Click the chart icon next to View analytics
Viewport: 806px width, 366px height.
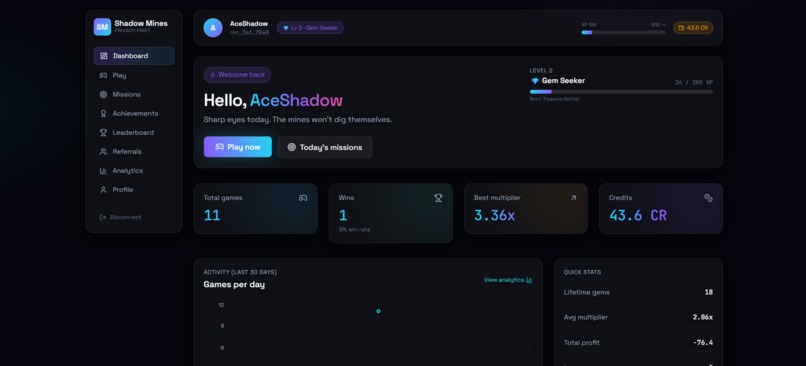tap(529, 280)
